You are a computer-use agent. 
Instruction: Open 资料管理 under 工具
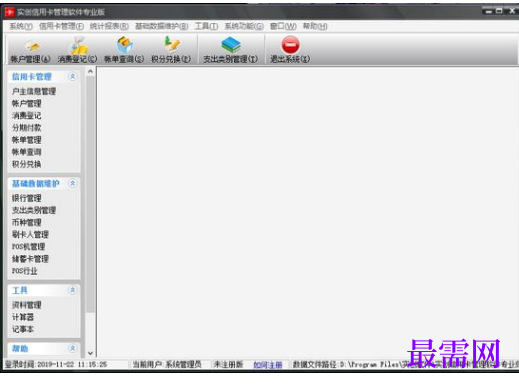pyautogui.click(x=27, y=305)
